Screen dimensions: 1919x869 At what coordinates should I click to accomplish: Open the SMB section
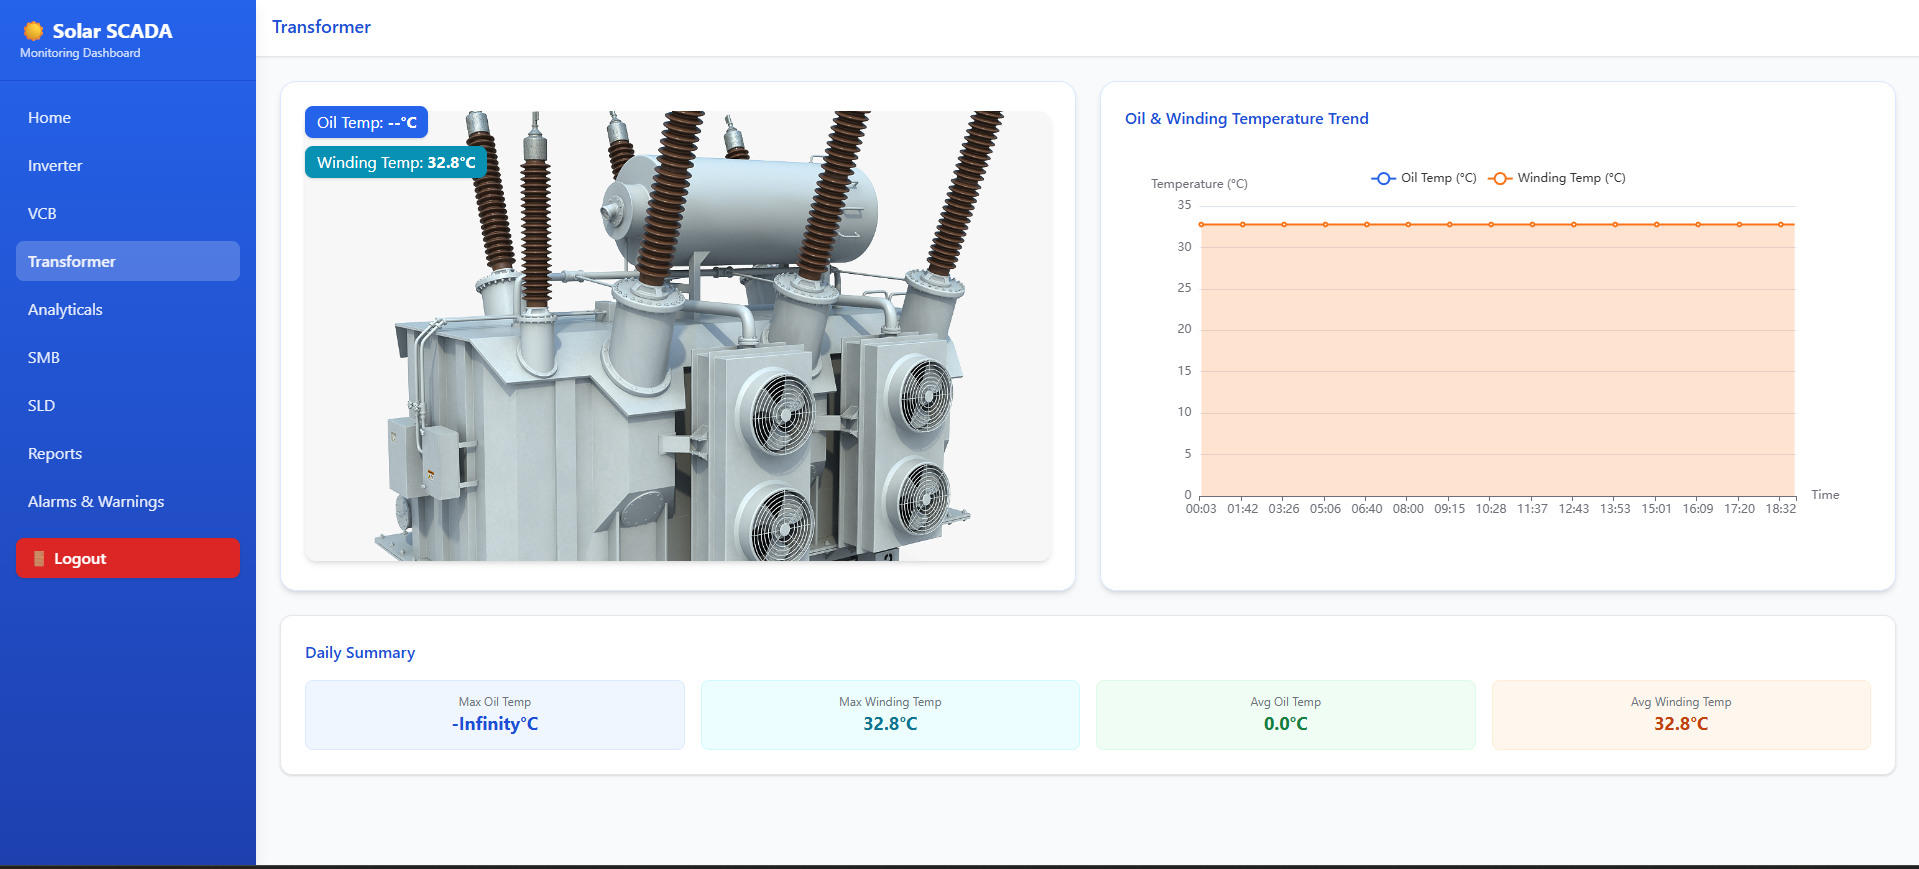point(44,358)
